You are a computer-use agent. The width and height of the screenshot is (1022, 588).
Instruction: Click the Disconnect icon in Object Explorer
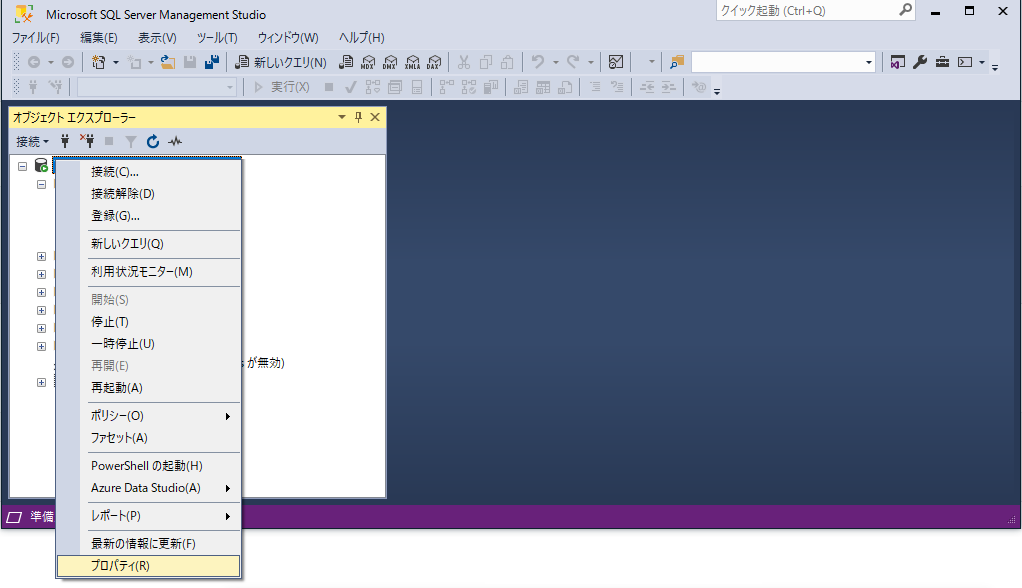point(87,141)
